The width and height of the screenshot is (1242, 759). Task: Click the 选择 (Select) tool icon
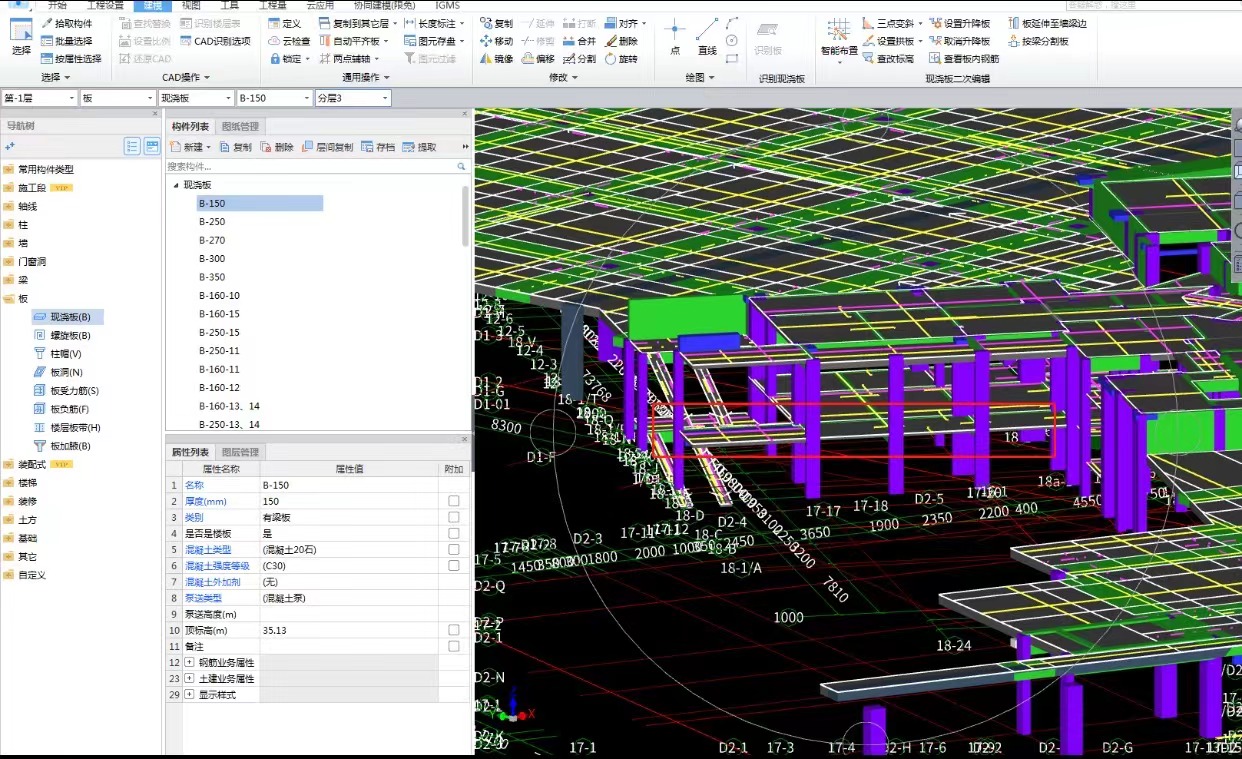click(x=21, y=37)
